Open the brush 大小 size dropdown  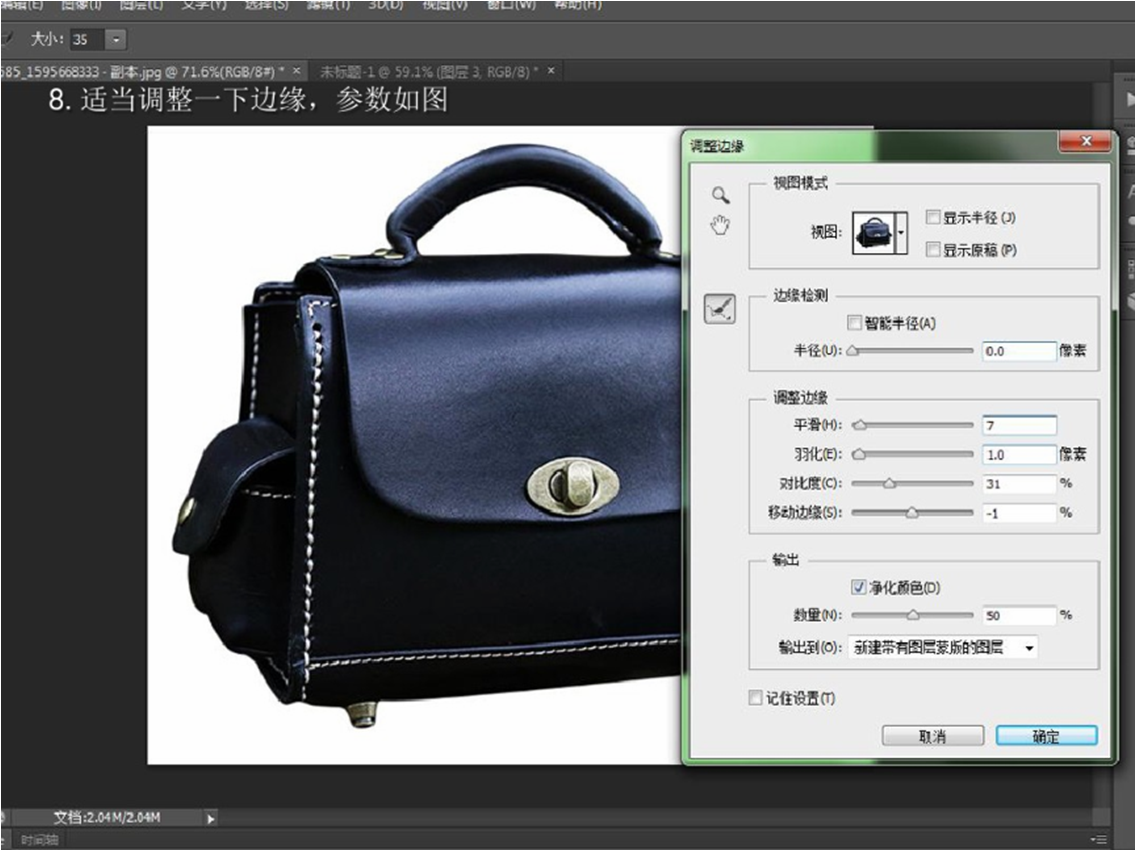(x=115, y=39)
